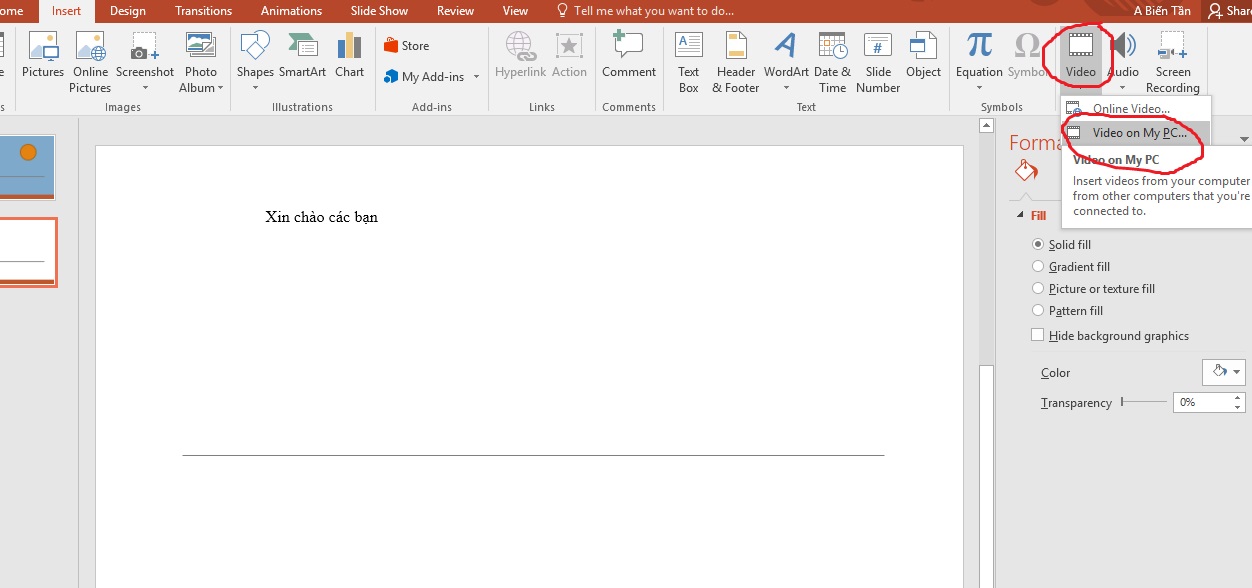
Task: Select the Solid fill option
Action: click(x=1062, y=245)
